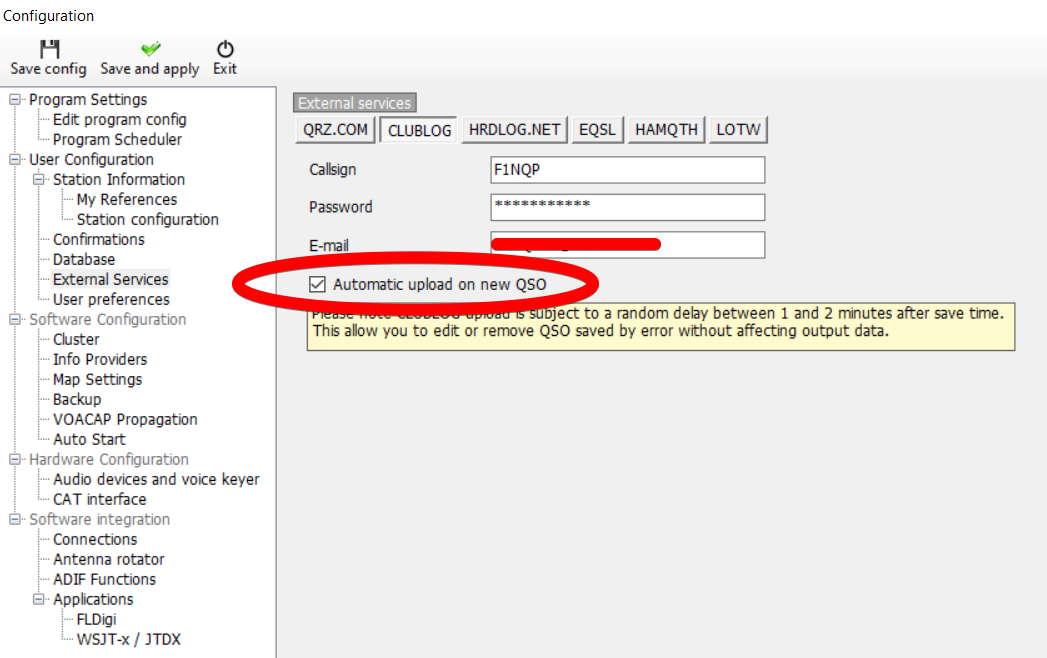Toggle Automatic upload on new QSO checkbox
The height and width of the screenshot is (658, 1047).
317,285
